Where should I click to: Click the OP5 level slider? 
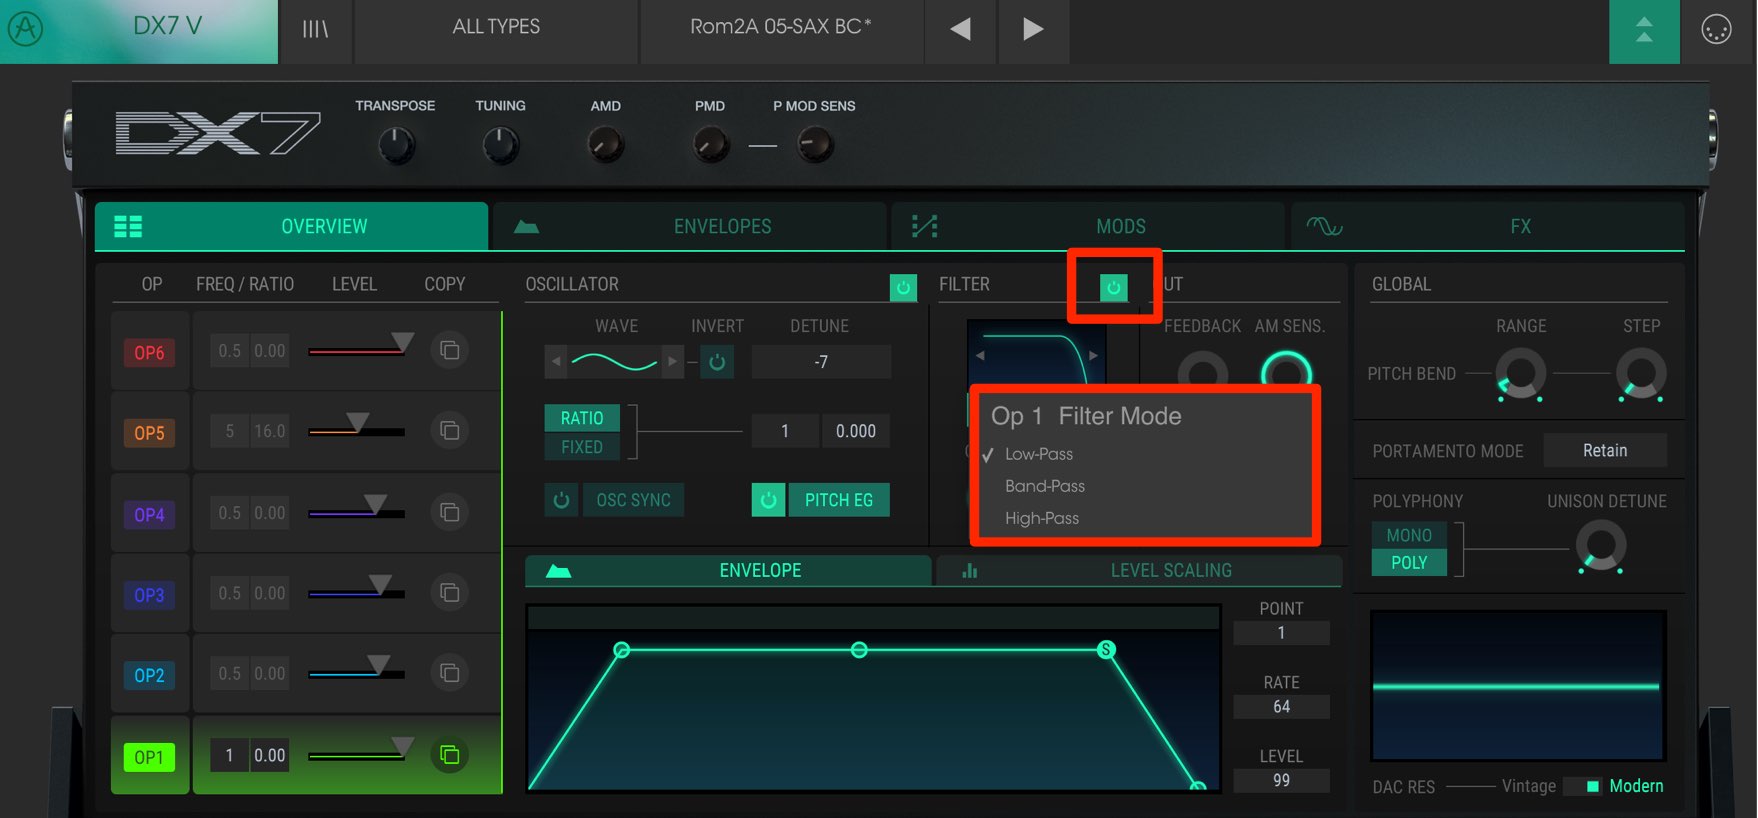click(x=356, y=427)
